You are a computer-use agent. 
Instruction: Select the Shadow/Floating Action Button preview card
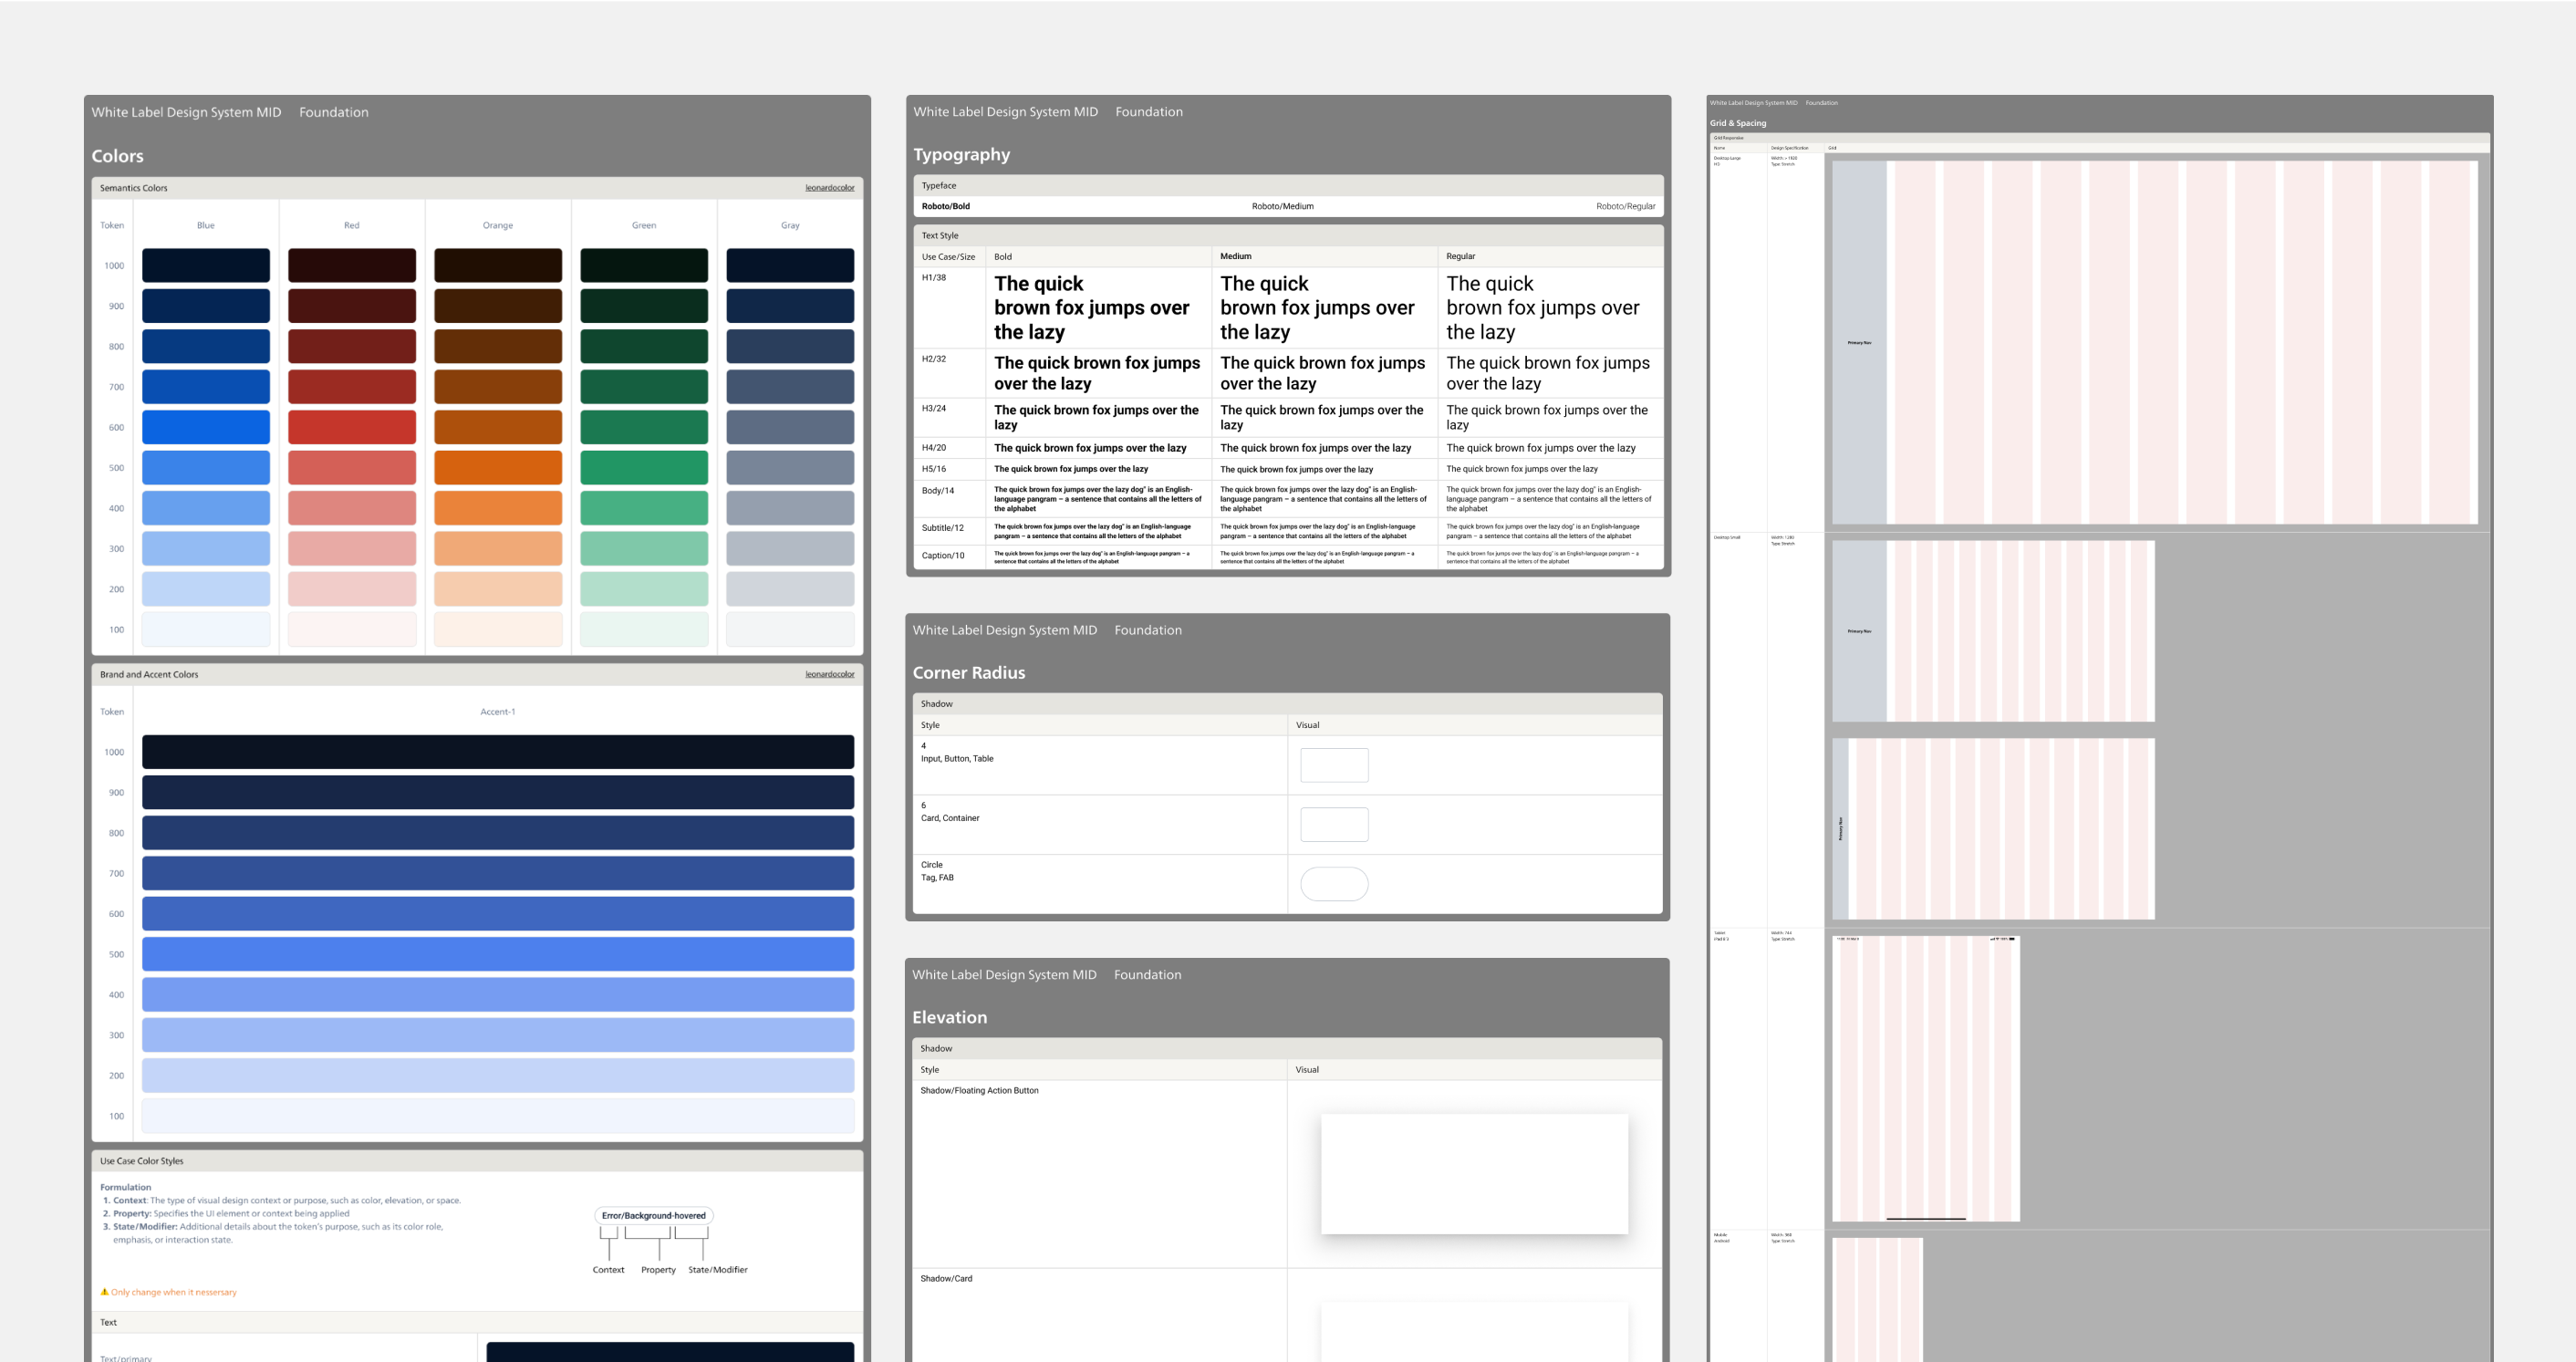[x=1474, y=1174]
